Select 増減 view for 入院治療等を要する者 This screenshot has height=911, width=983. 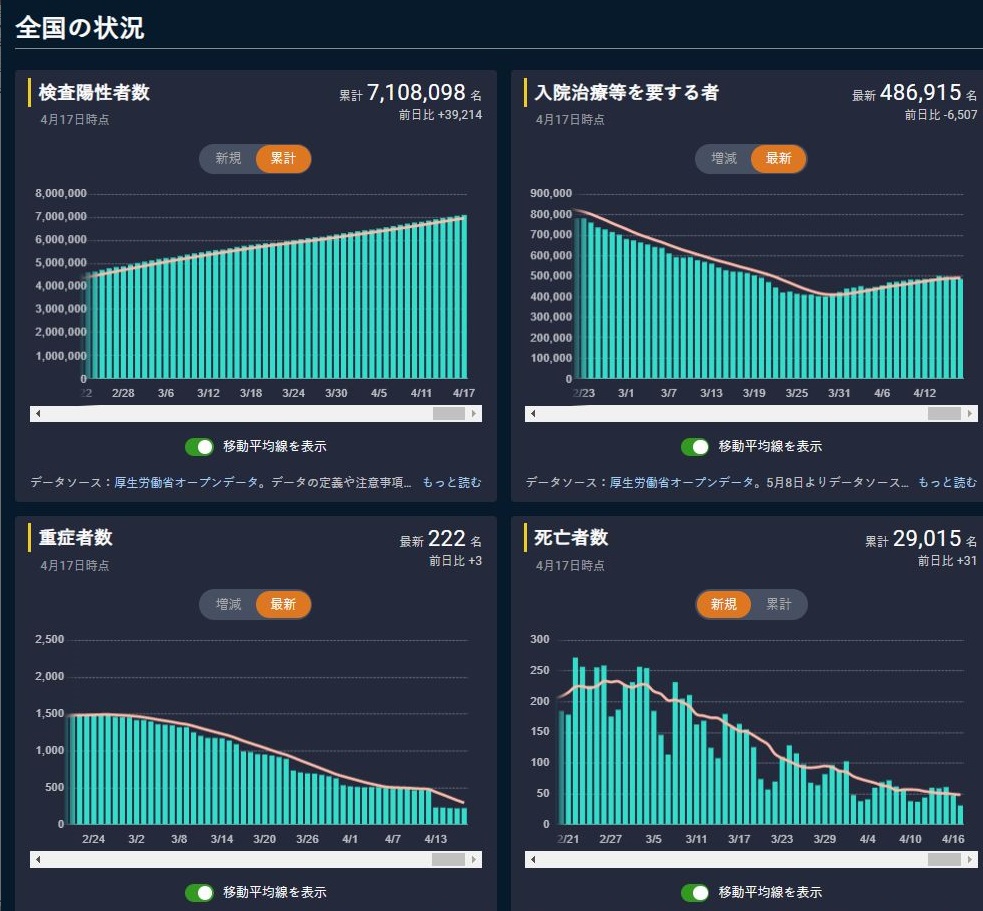(724, 159)
